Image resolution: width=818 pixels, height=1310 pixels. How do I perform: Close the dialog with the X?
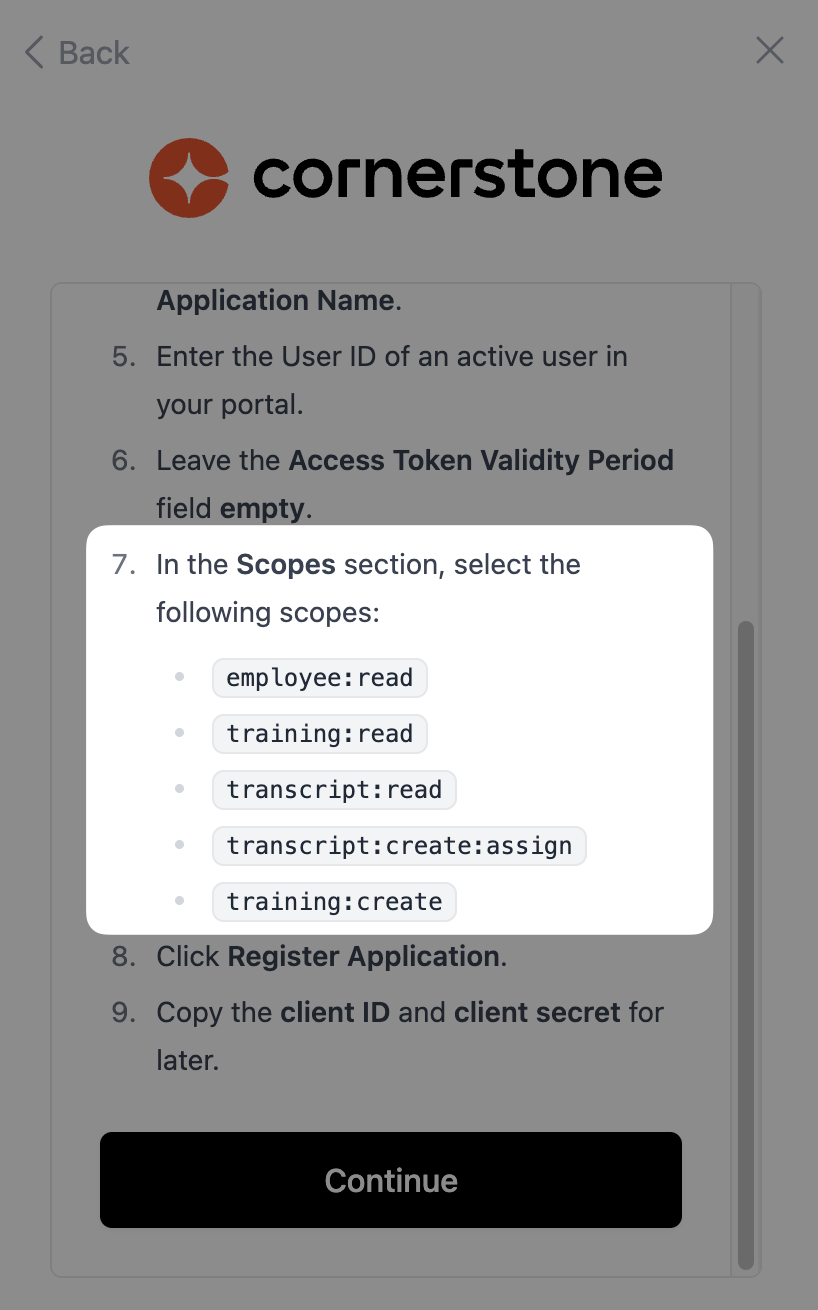point(769,51)
